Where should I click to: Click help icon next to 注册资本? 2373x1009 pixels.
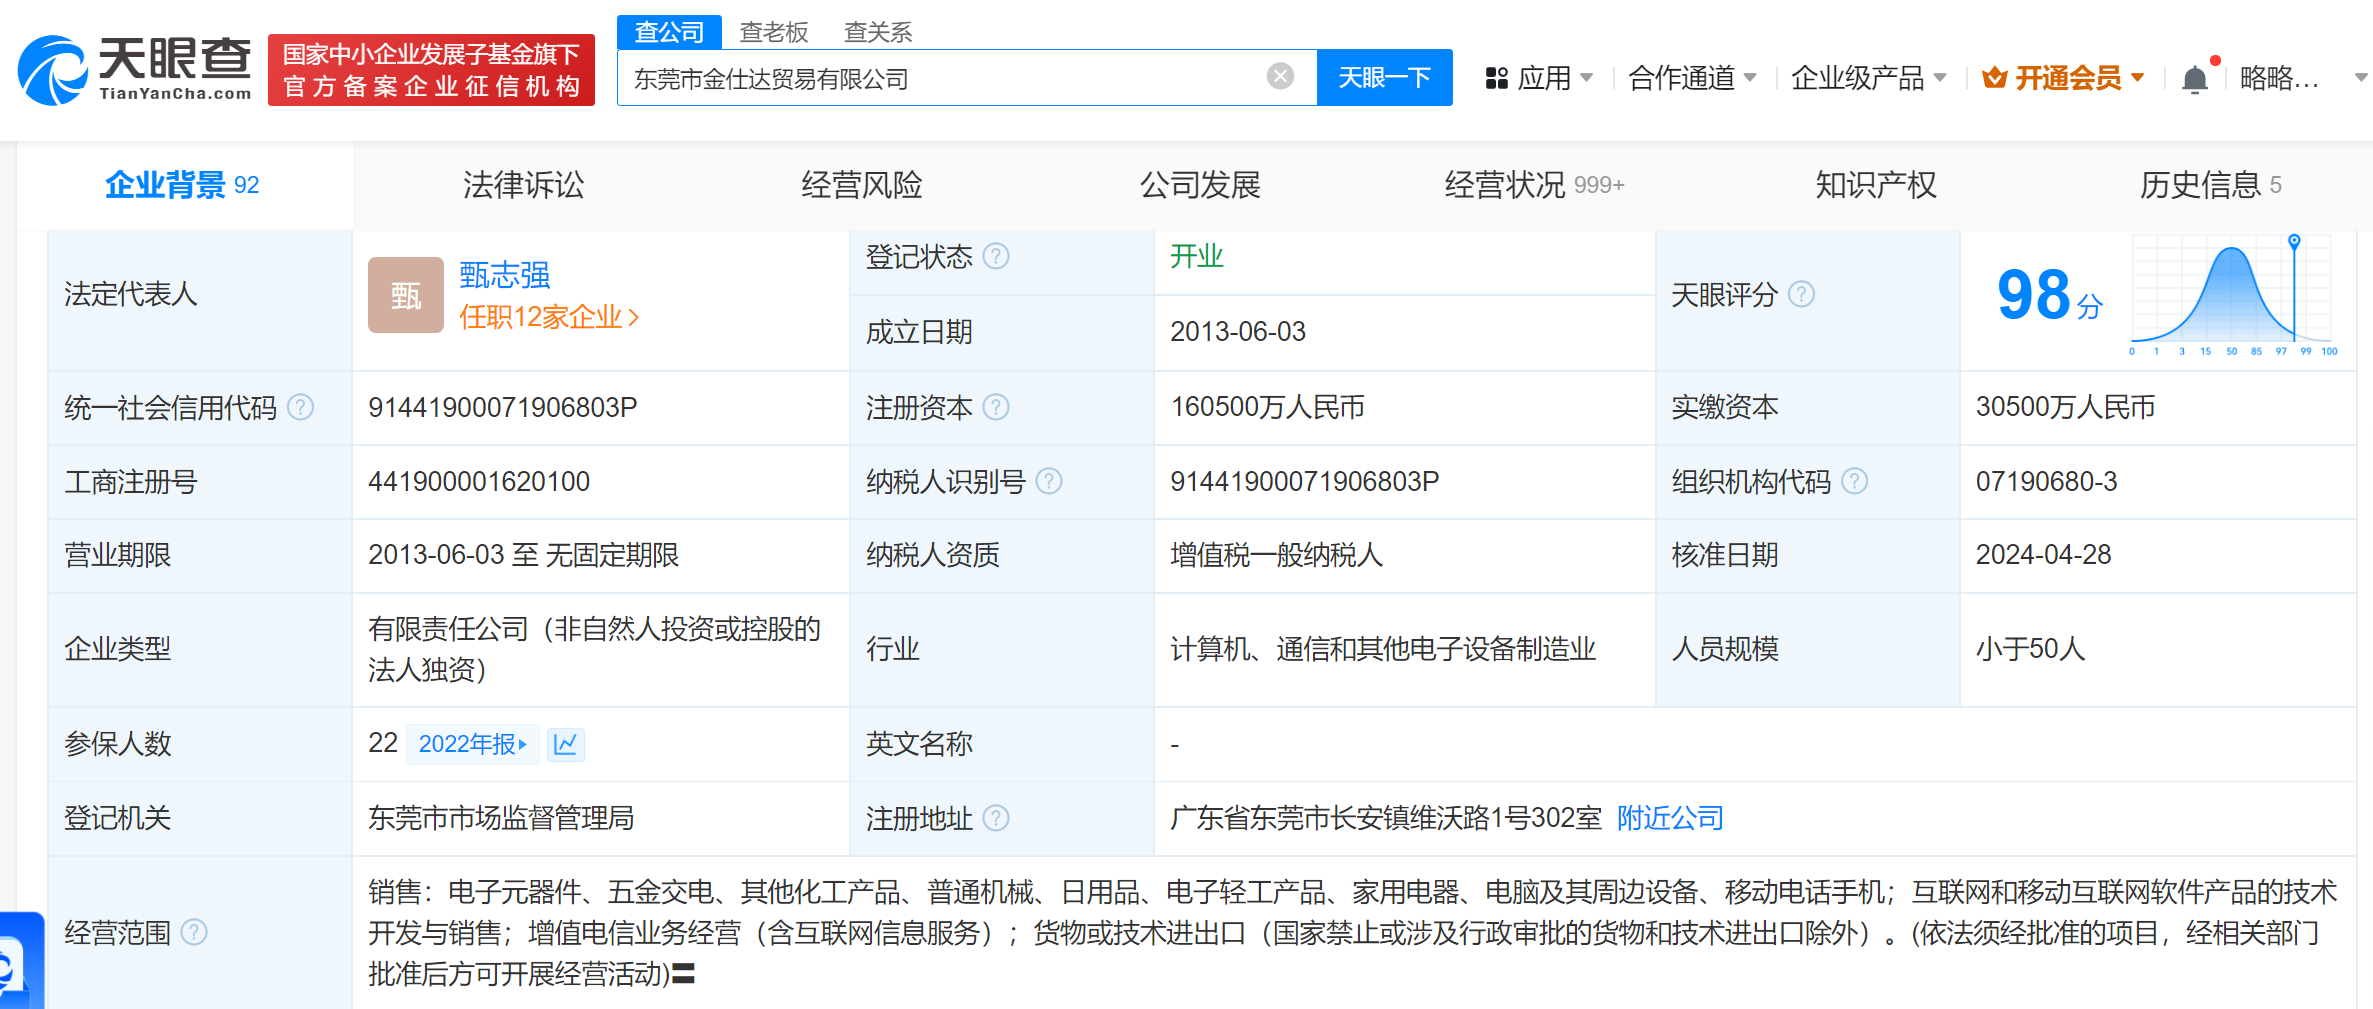click(x=996, y=407)
